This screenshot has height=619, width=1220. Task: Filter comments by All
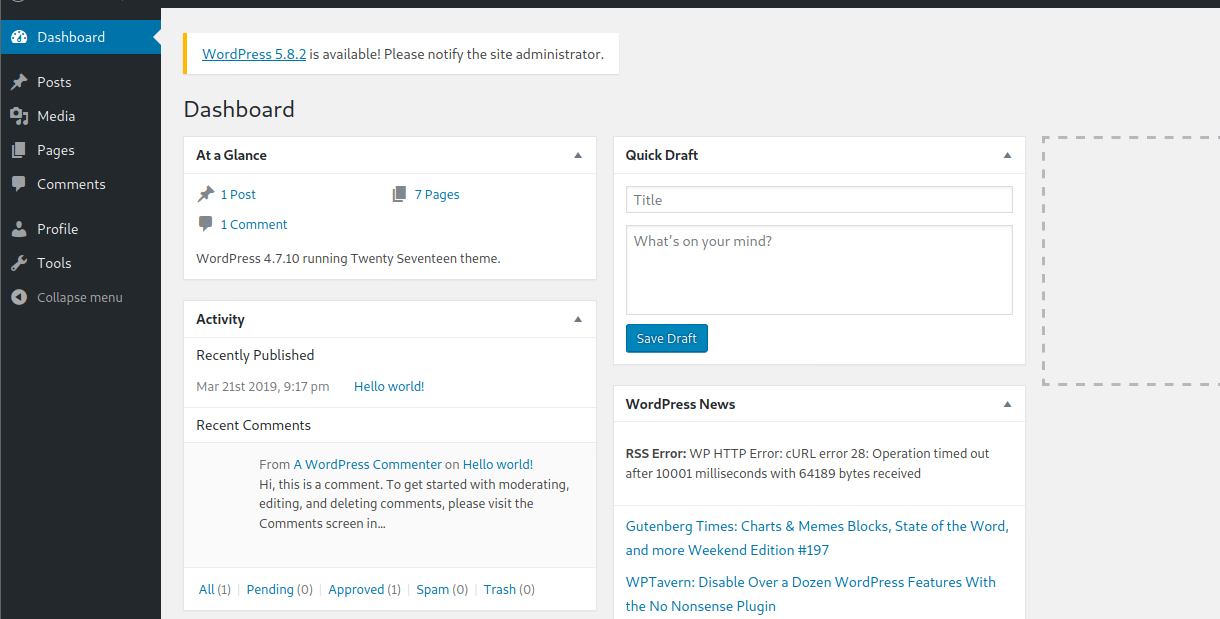tap(207, 589)
